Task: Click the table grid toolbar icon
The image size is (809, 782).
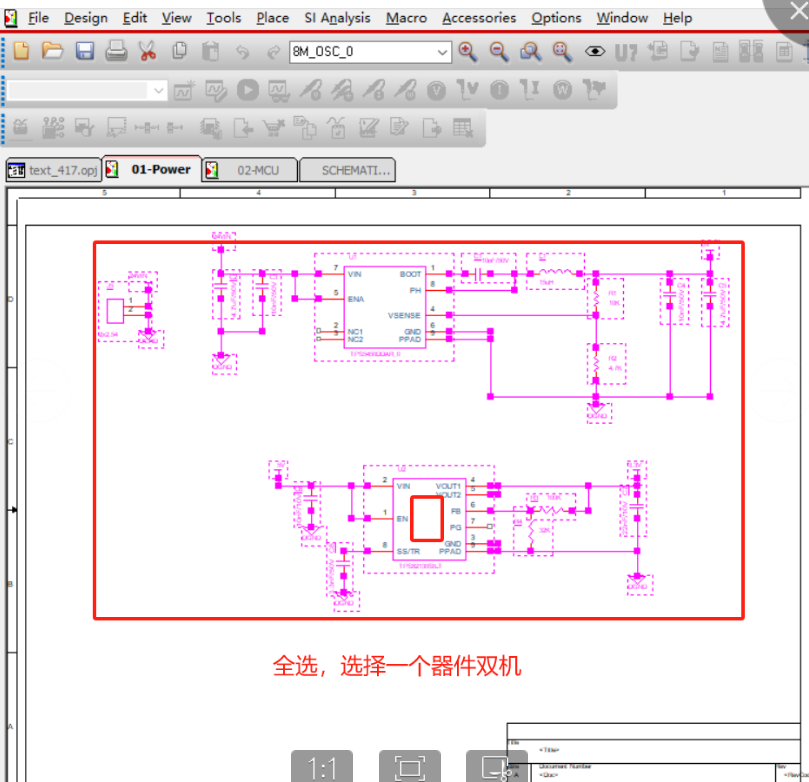Action: [x=463, y=127]
